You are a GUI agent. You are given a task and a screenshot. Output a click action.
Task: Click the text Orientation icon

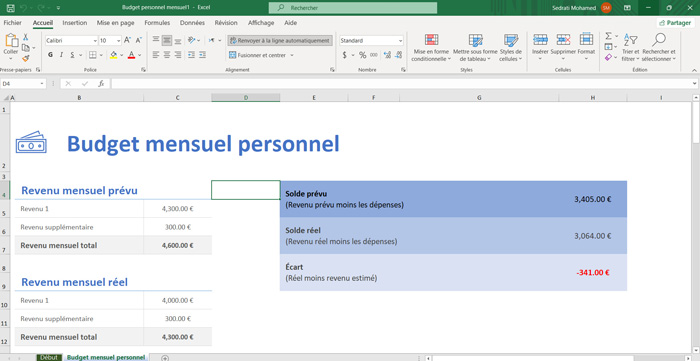click(192, 40)
